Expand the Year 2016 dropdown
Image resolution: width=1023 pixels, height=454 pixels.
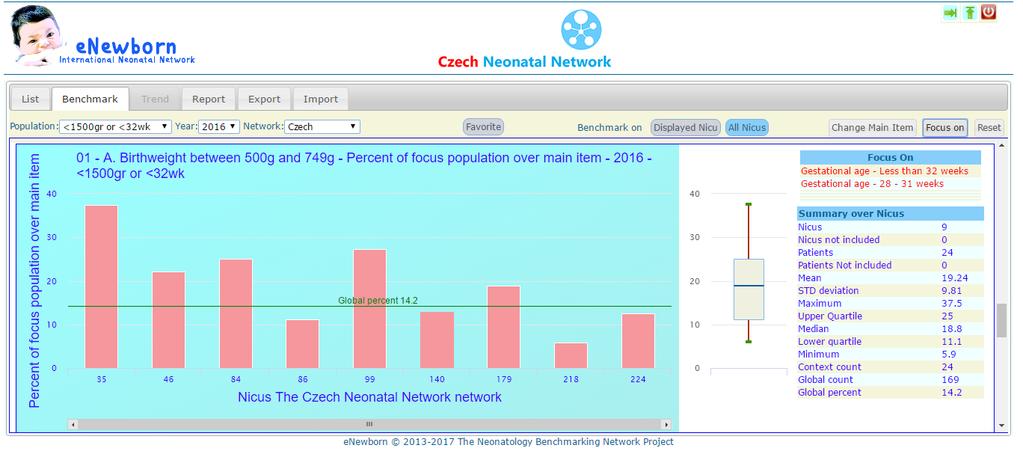tap(219, 127)
